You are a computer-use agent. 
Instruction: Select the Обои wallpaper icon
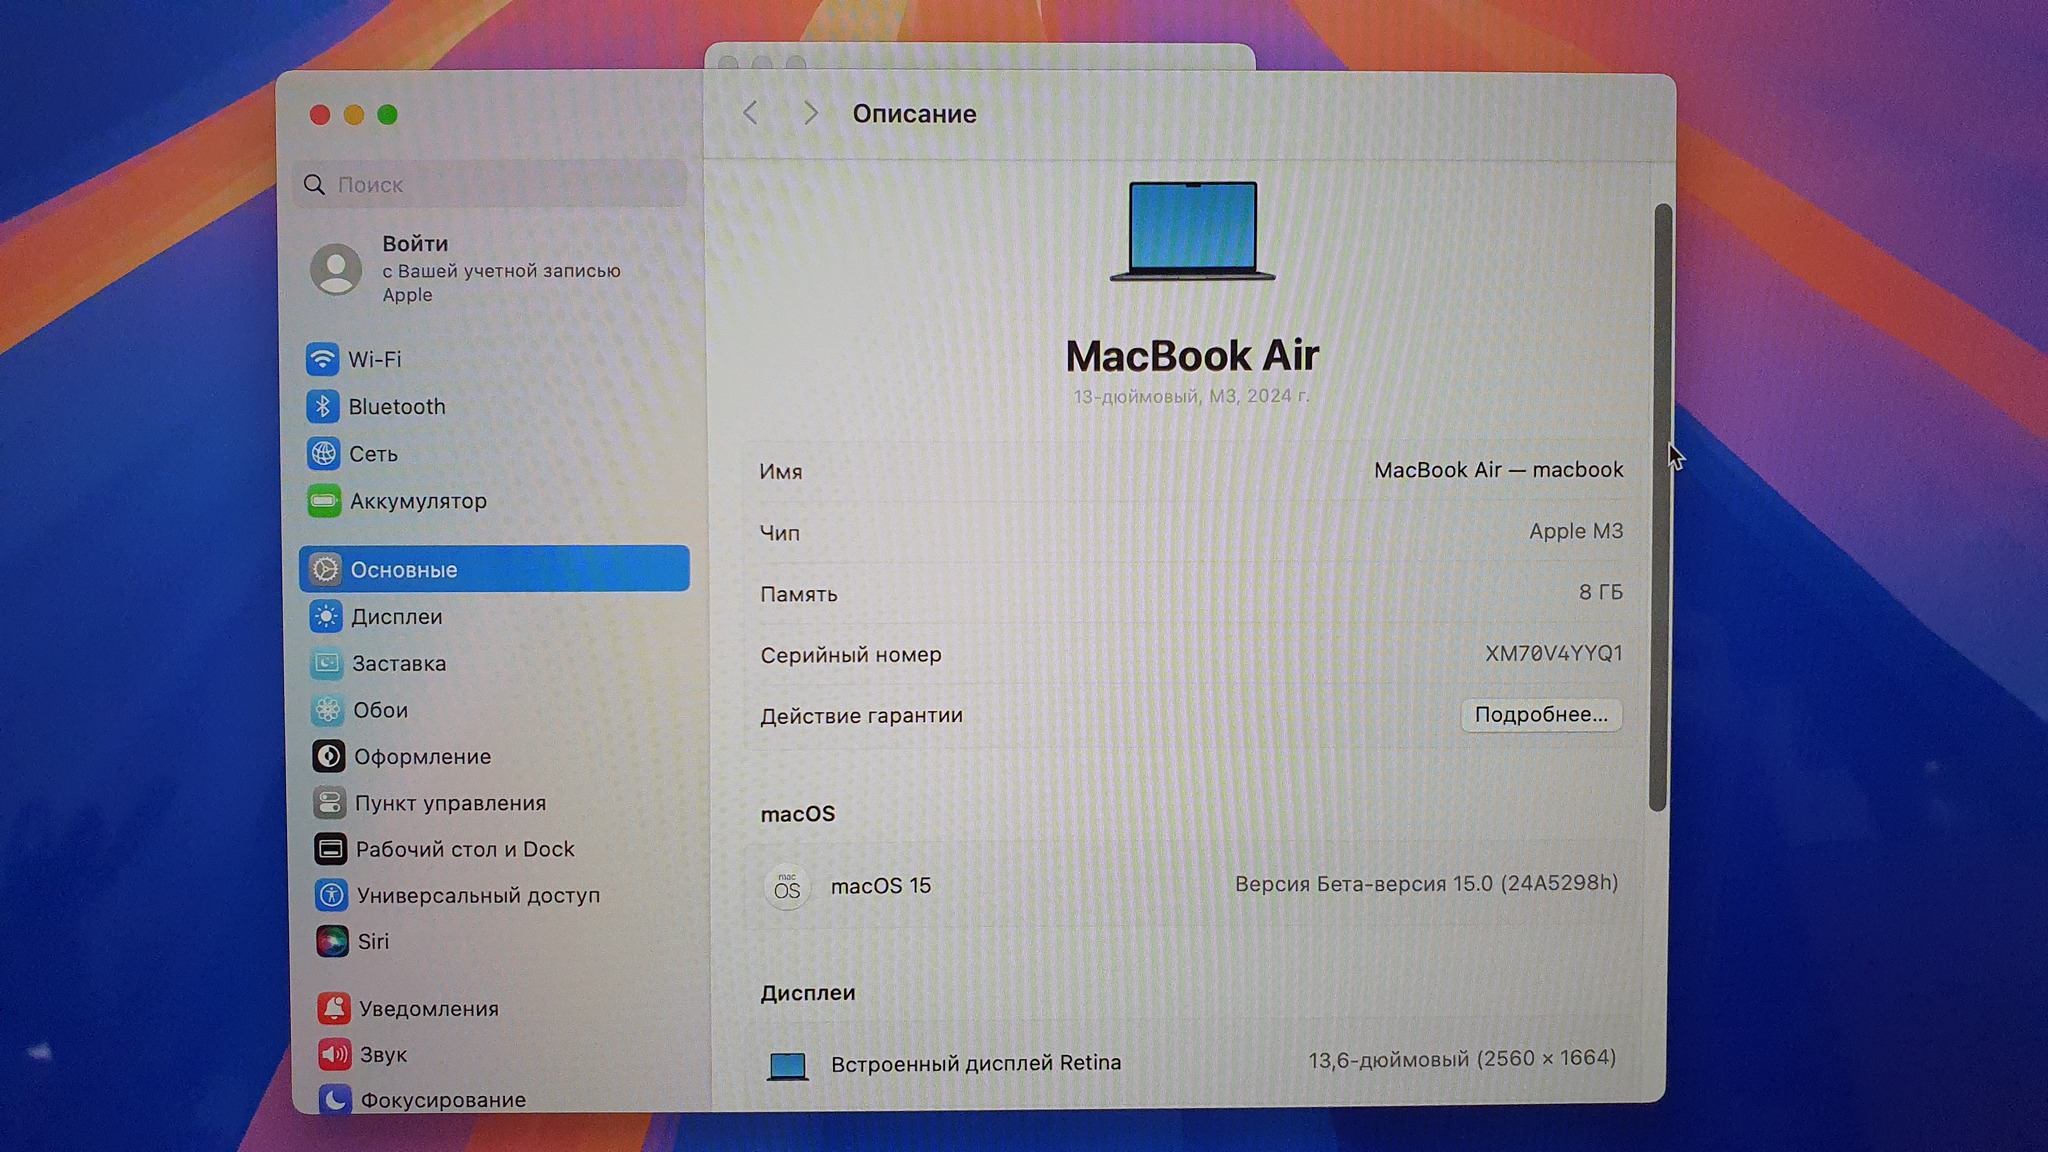[328, 710]
